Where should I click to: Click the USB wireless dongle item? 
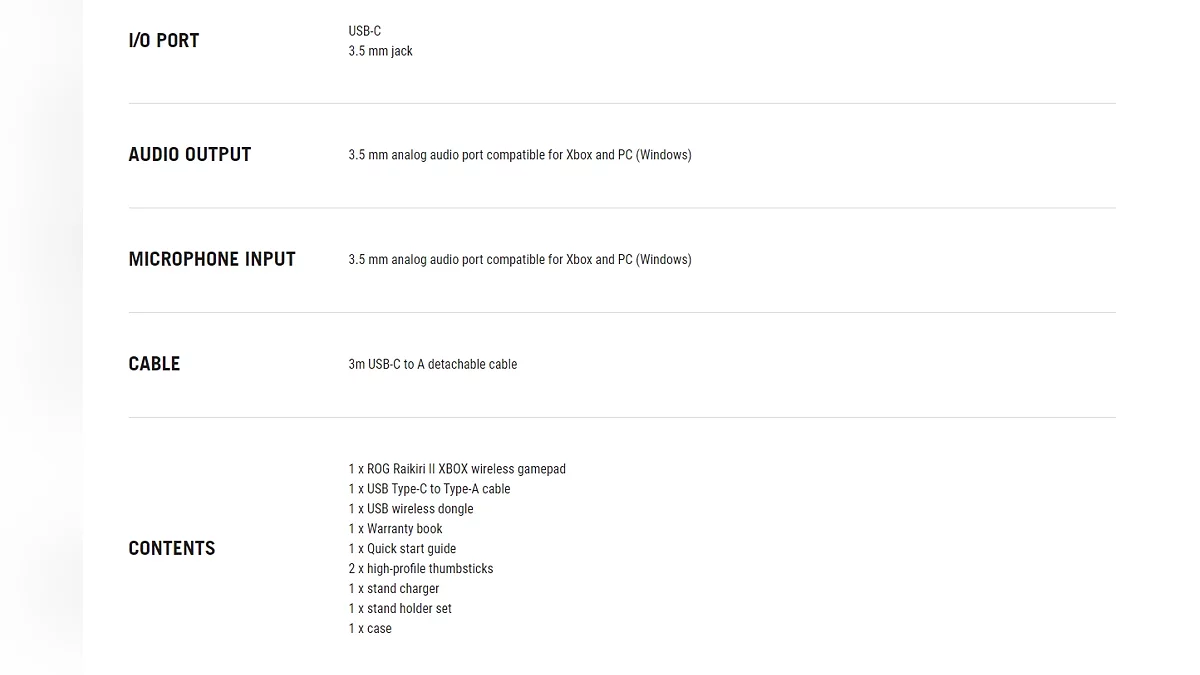pos(411,509)
